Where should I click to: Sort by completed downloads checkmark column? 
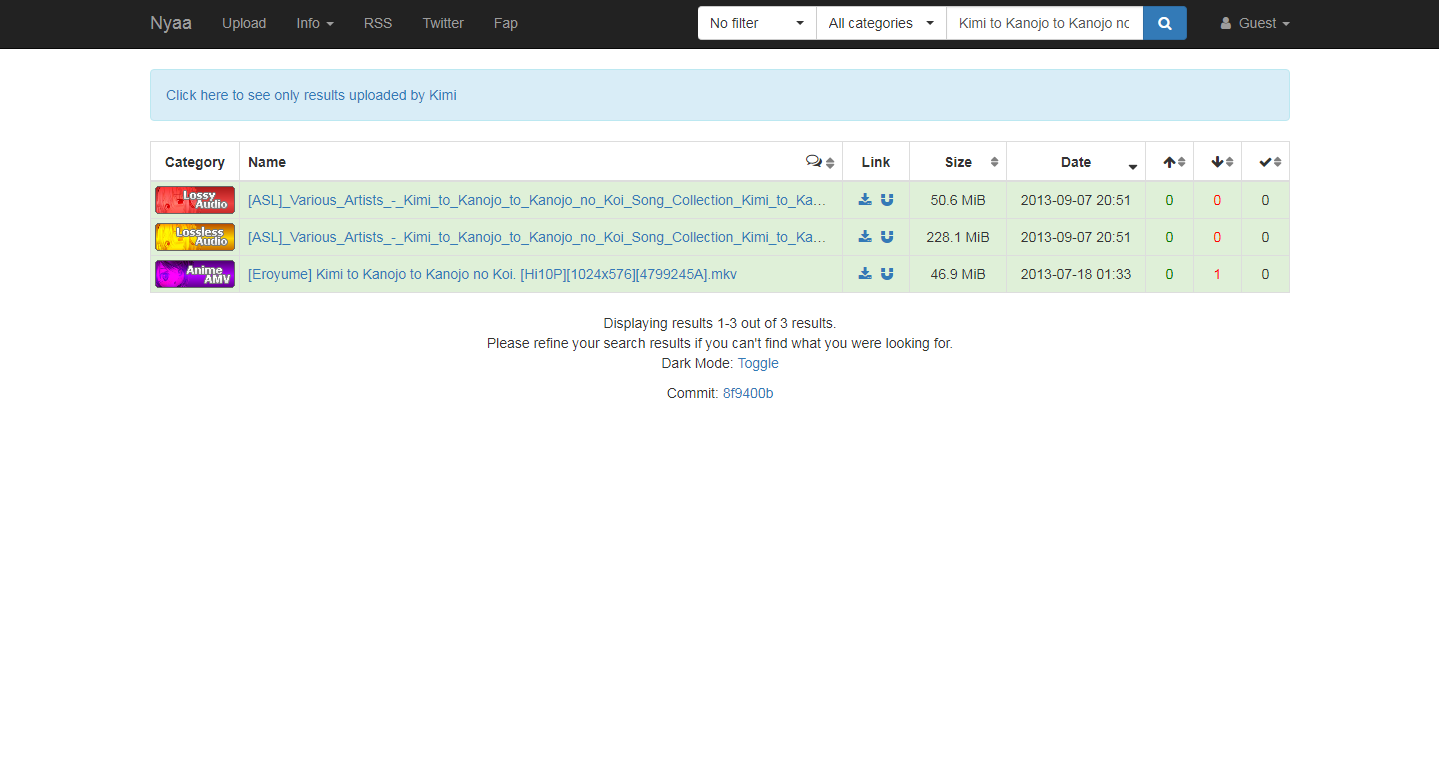tap(1265, 162)
